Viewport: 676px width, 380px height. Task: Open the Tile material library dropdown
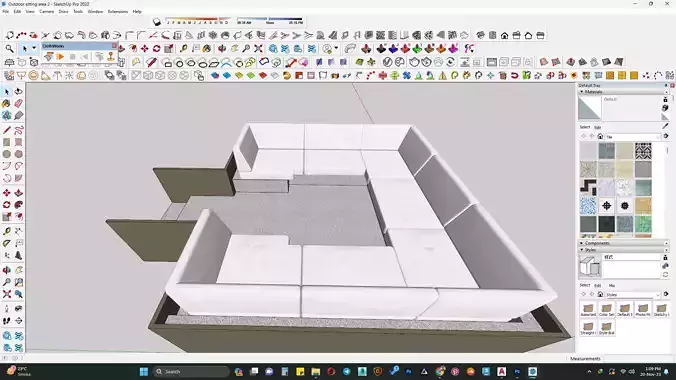[632, 137]
